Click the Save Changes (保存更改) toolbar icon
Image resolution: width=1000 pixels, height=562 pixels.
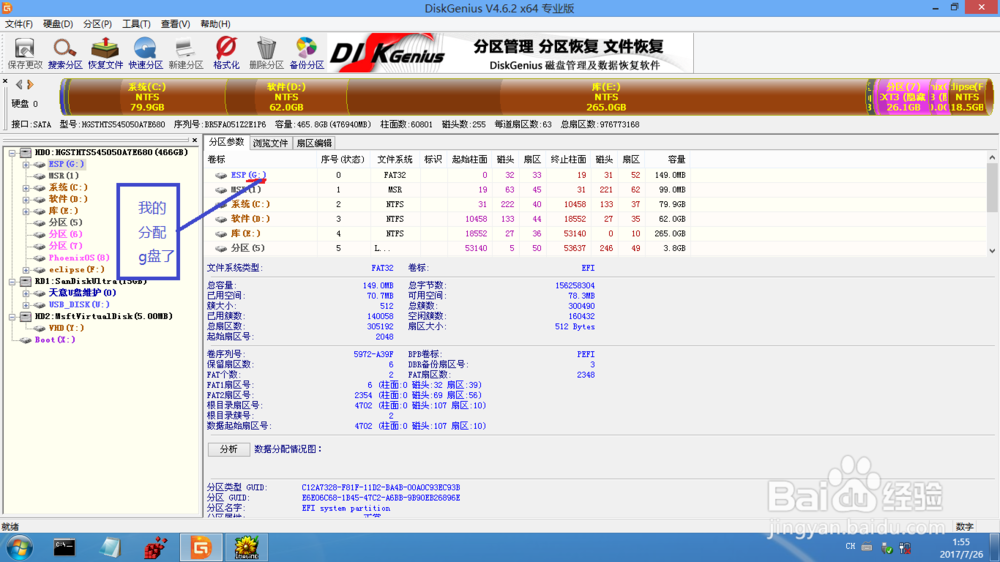tap(25, 53)
